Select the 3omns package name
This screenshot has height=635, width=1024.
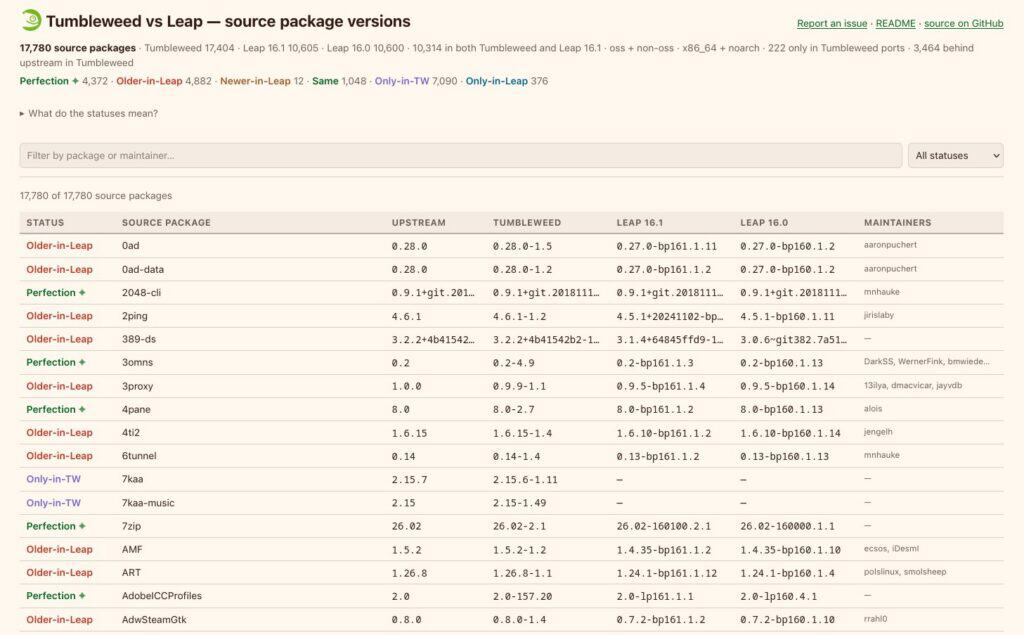pos(137,362)
